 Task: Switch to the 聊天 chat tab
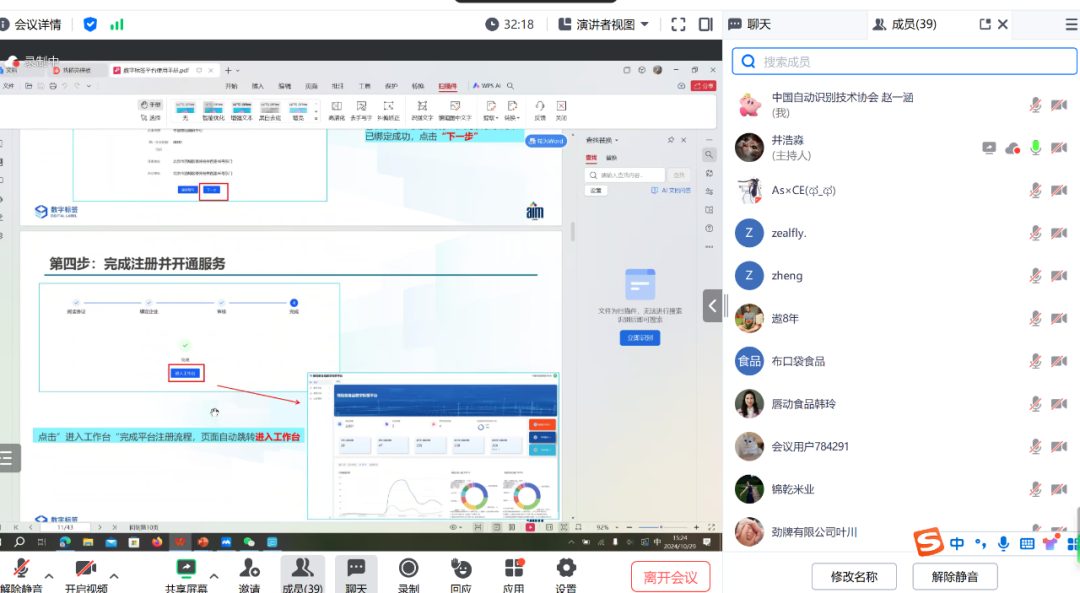(748, 23)
